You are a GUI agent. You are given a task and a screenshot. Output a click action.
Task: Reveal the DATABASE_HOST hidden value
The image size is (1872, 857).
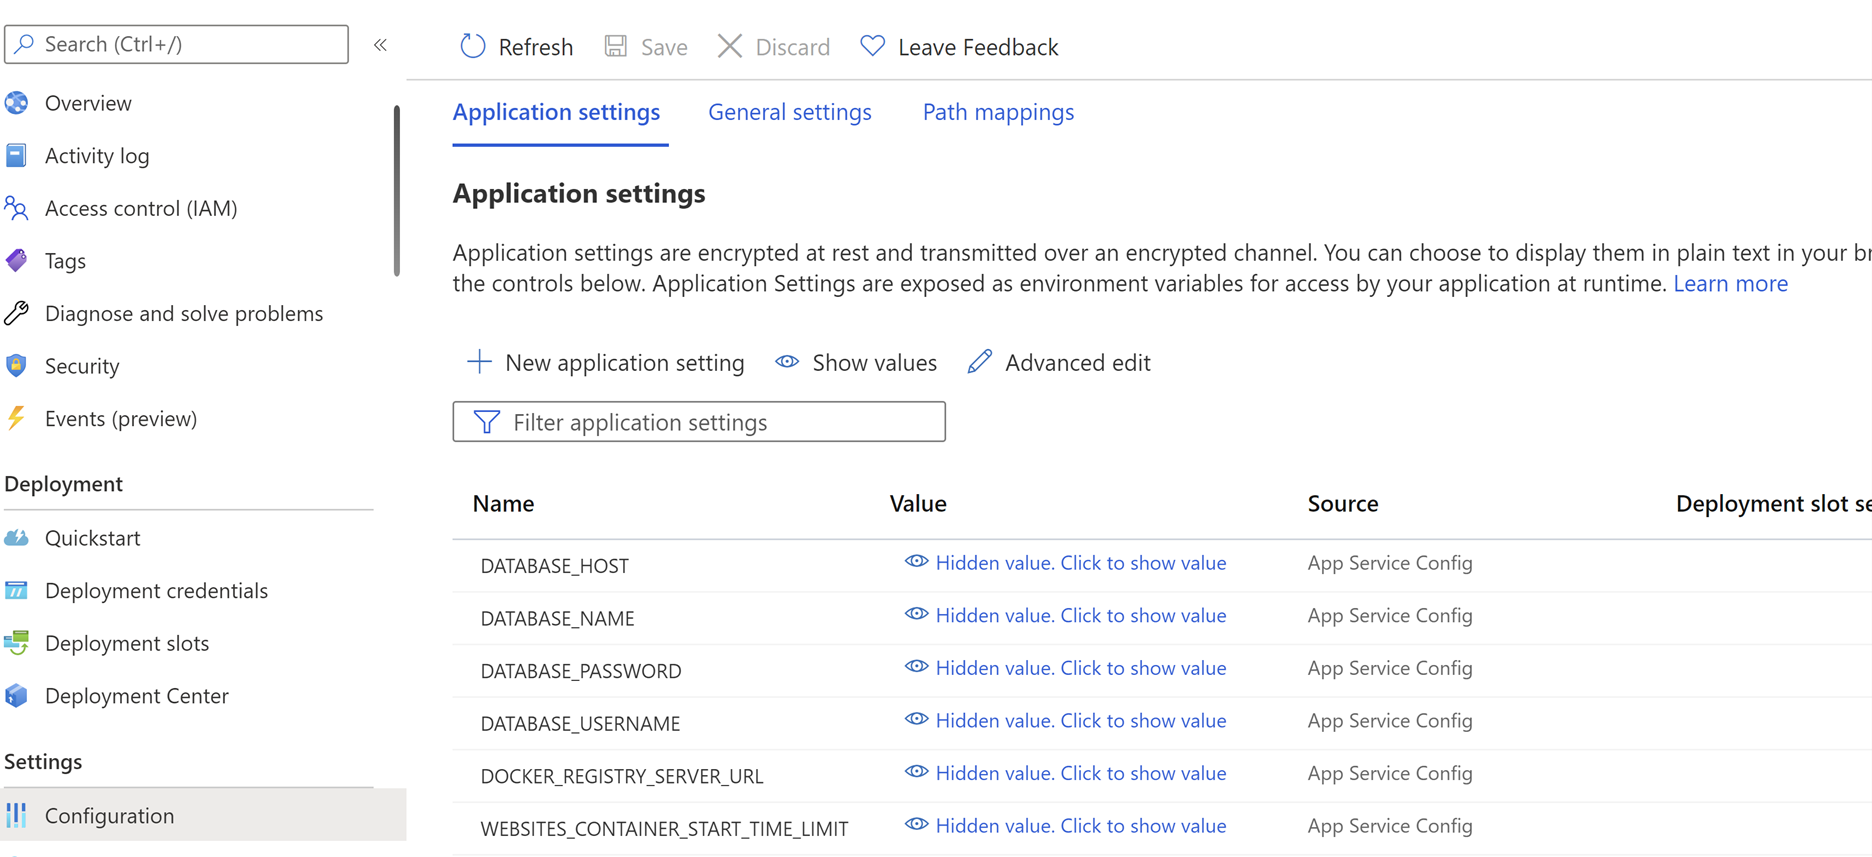[1080, 563]
